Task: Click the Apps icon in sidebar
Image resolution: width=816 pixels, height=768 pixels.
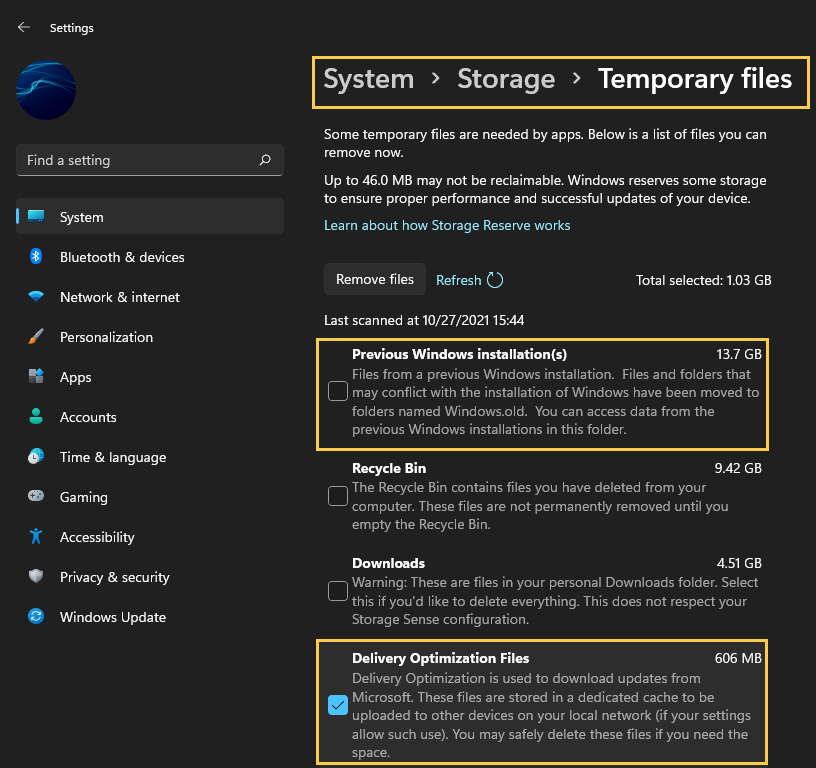Action: (36, 376)
